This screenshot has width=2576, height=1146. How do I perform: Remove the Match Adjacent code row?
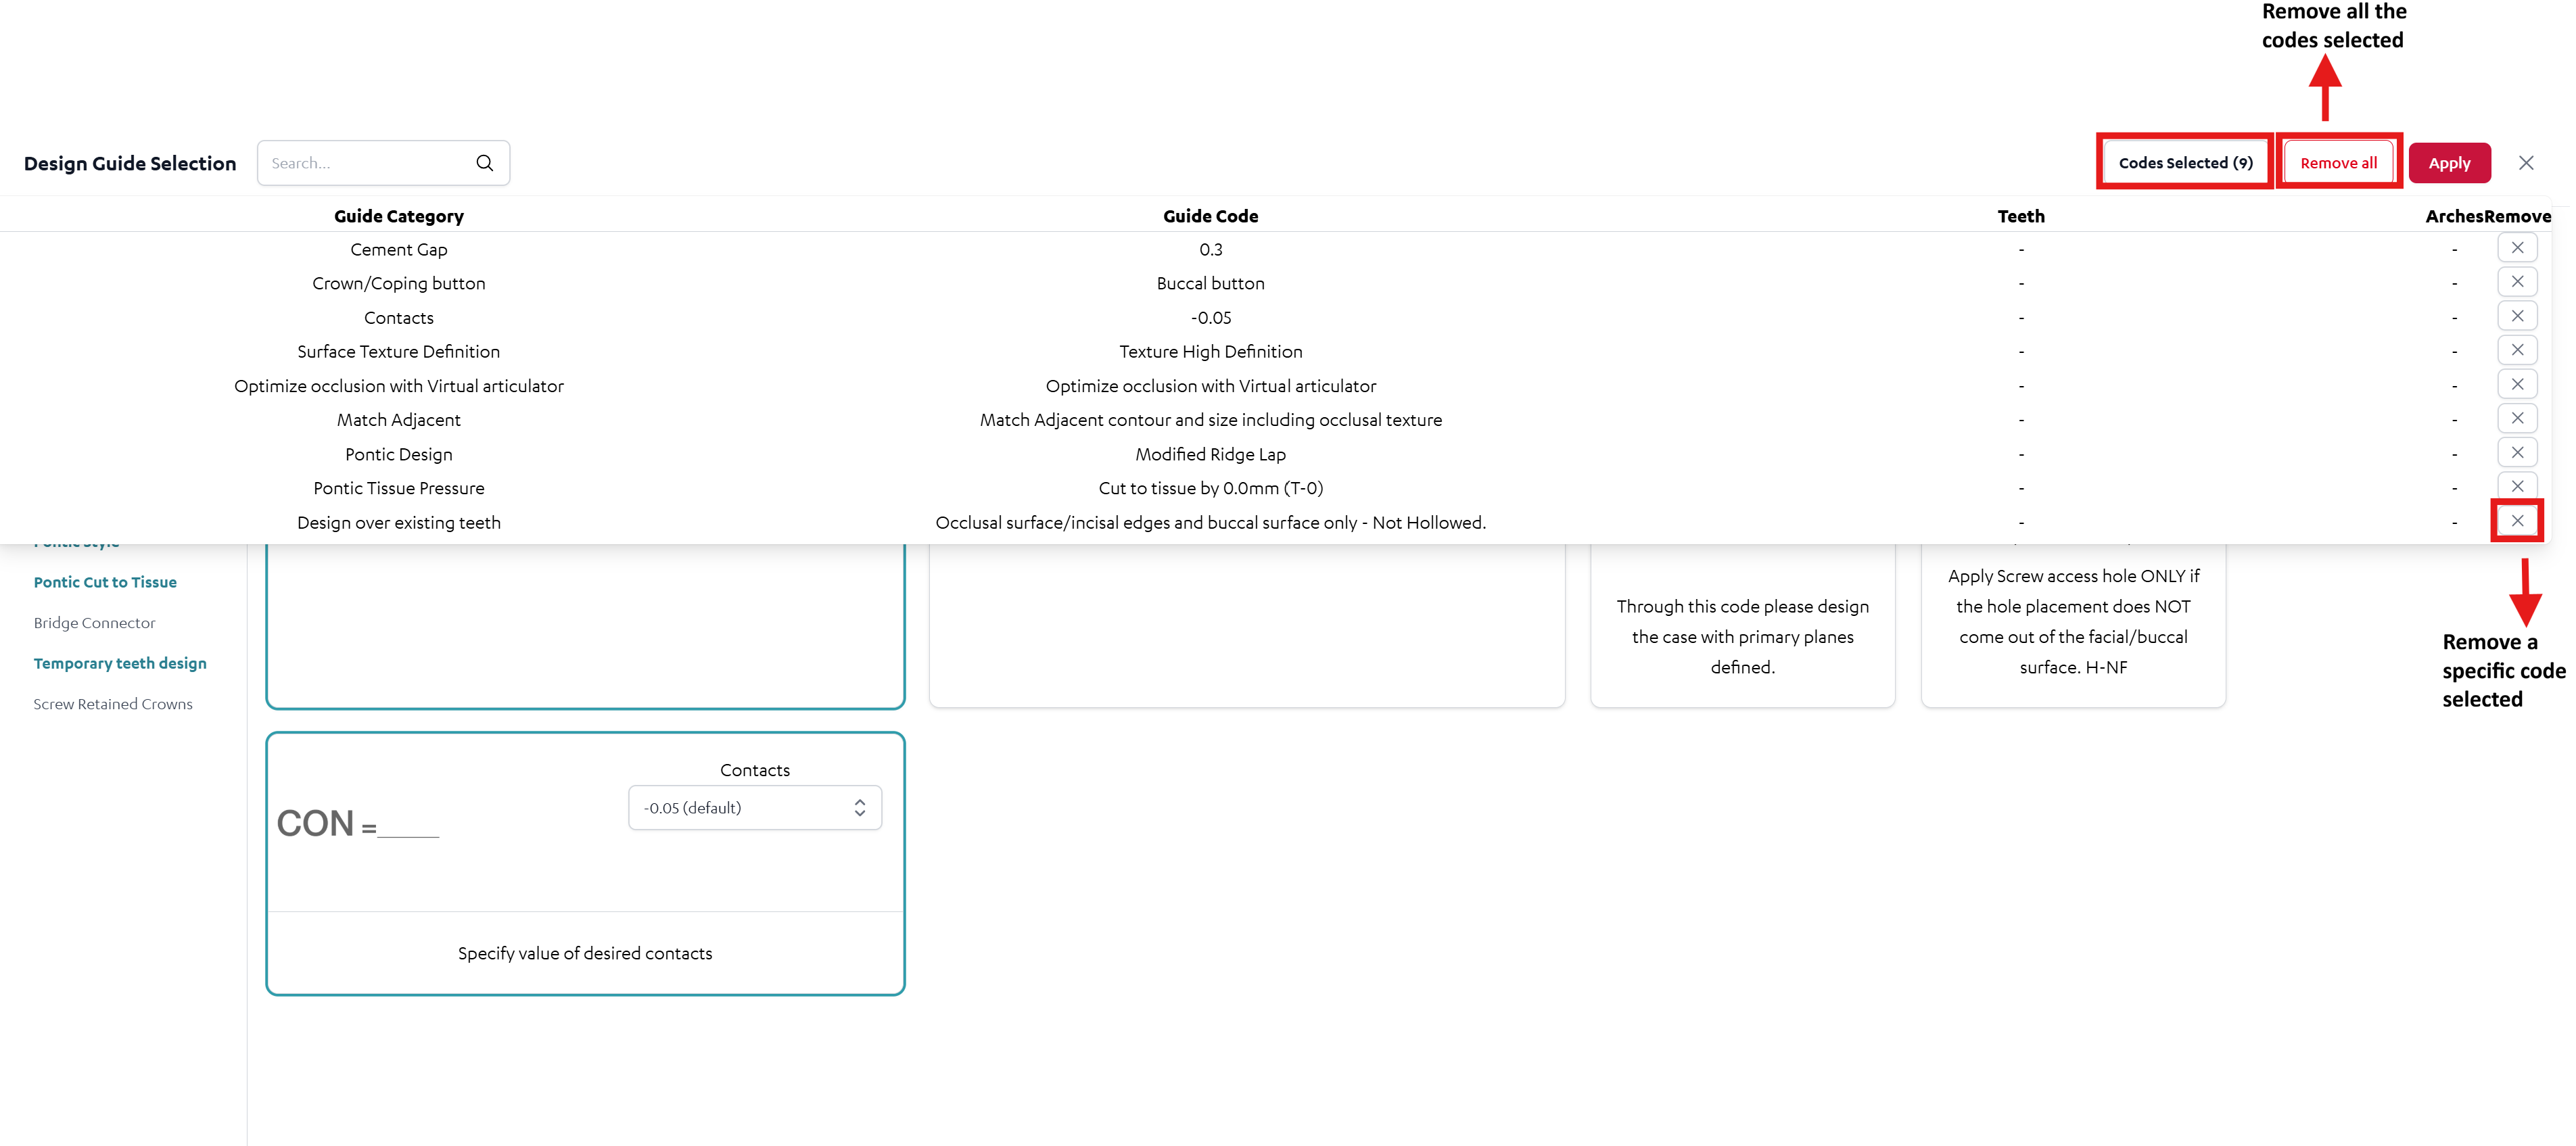coord(2517,418)
